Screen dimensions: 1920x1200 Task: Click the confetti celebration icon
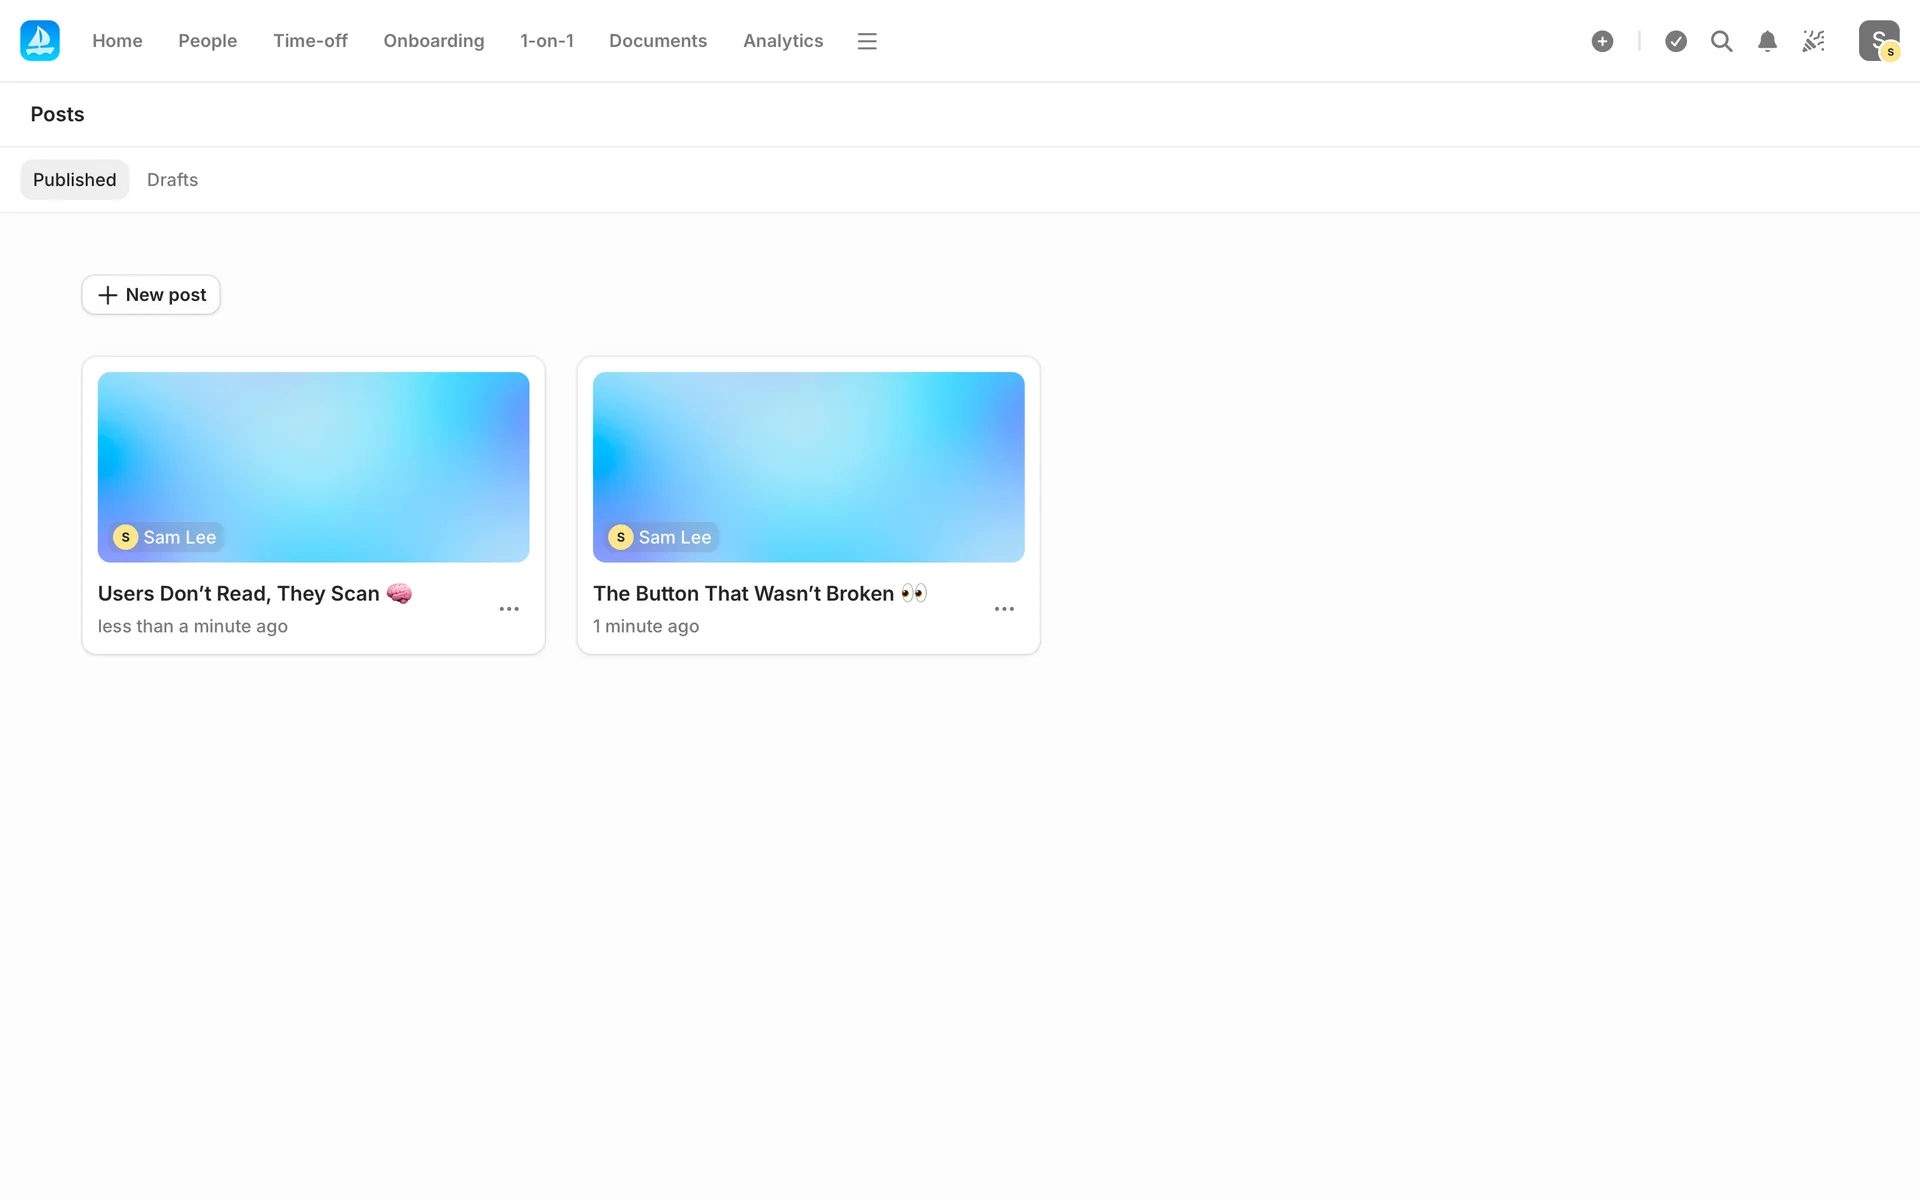1813,41
